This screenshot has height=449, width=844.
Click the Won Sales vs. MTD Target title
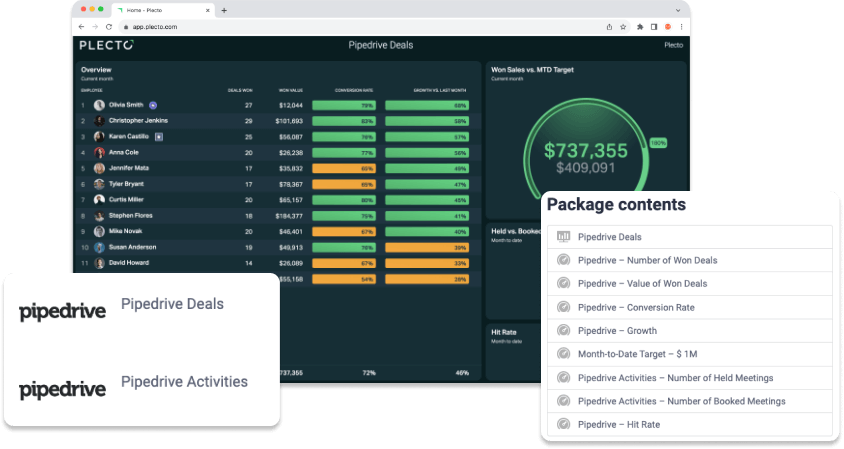(532, 69)
